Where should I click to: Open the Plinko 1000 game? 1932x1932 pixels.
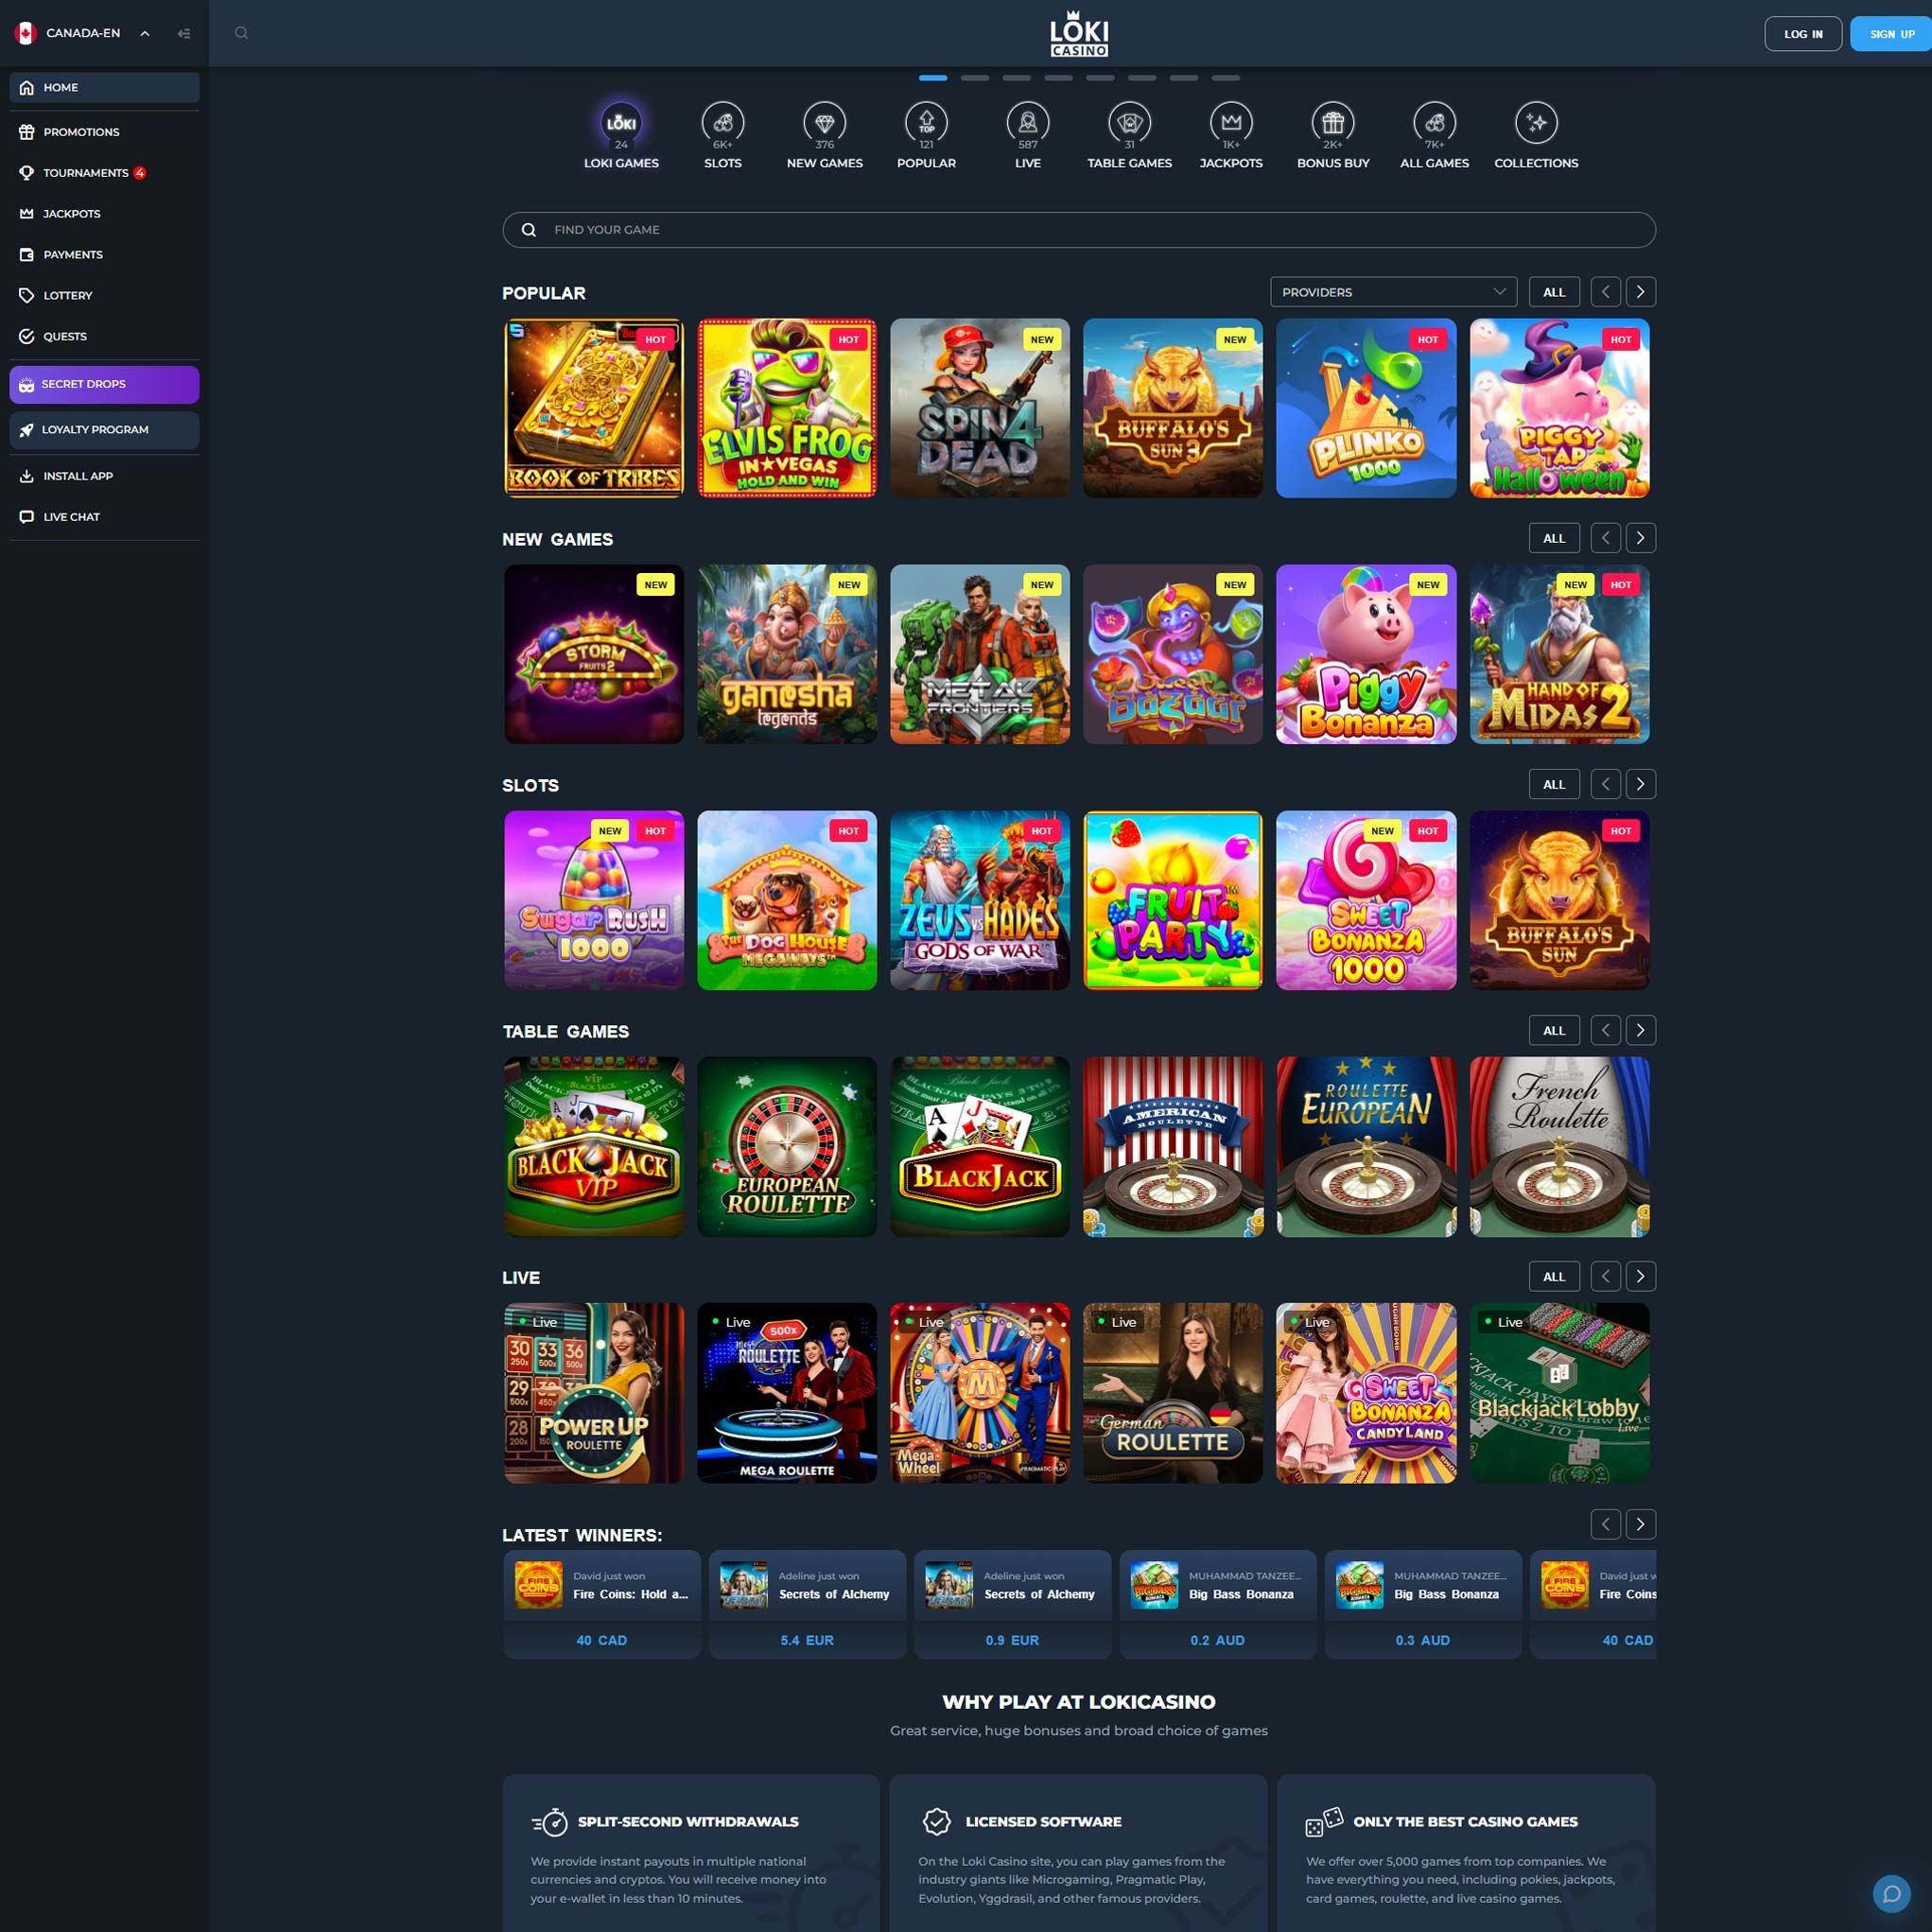(x=1366, y=408)
